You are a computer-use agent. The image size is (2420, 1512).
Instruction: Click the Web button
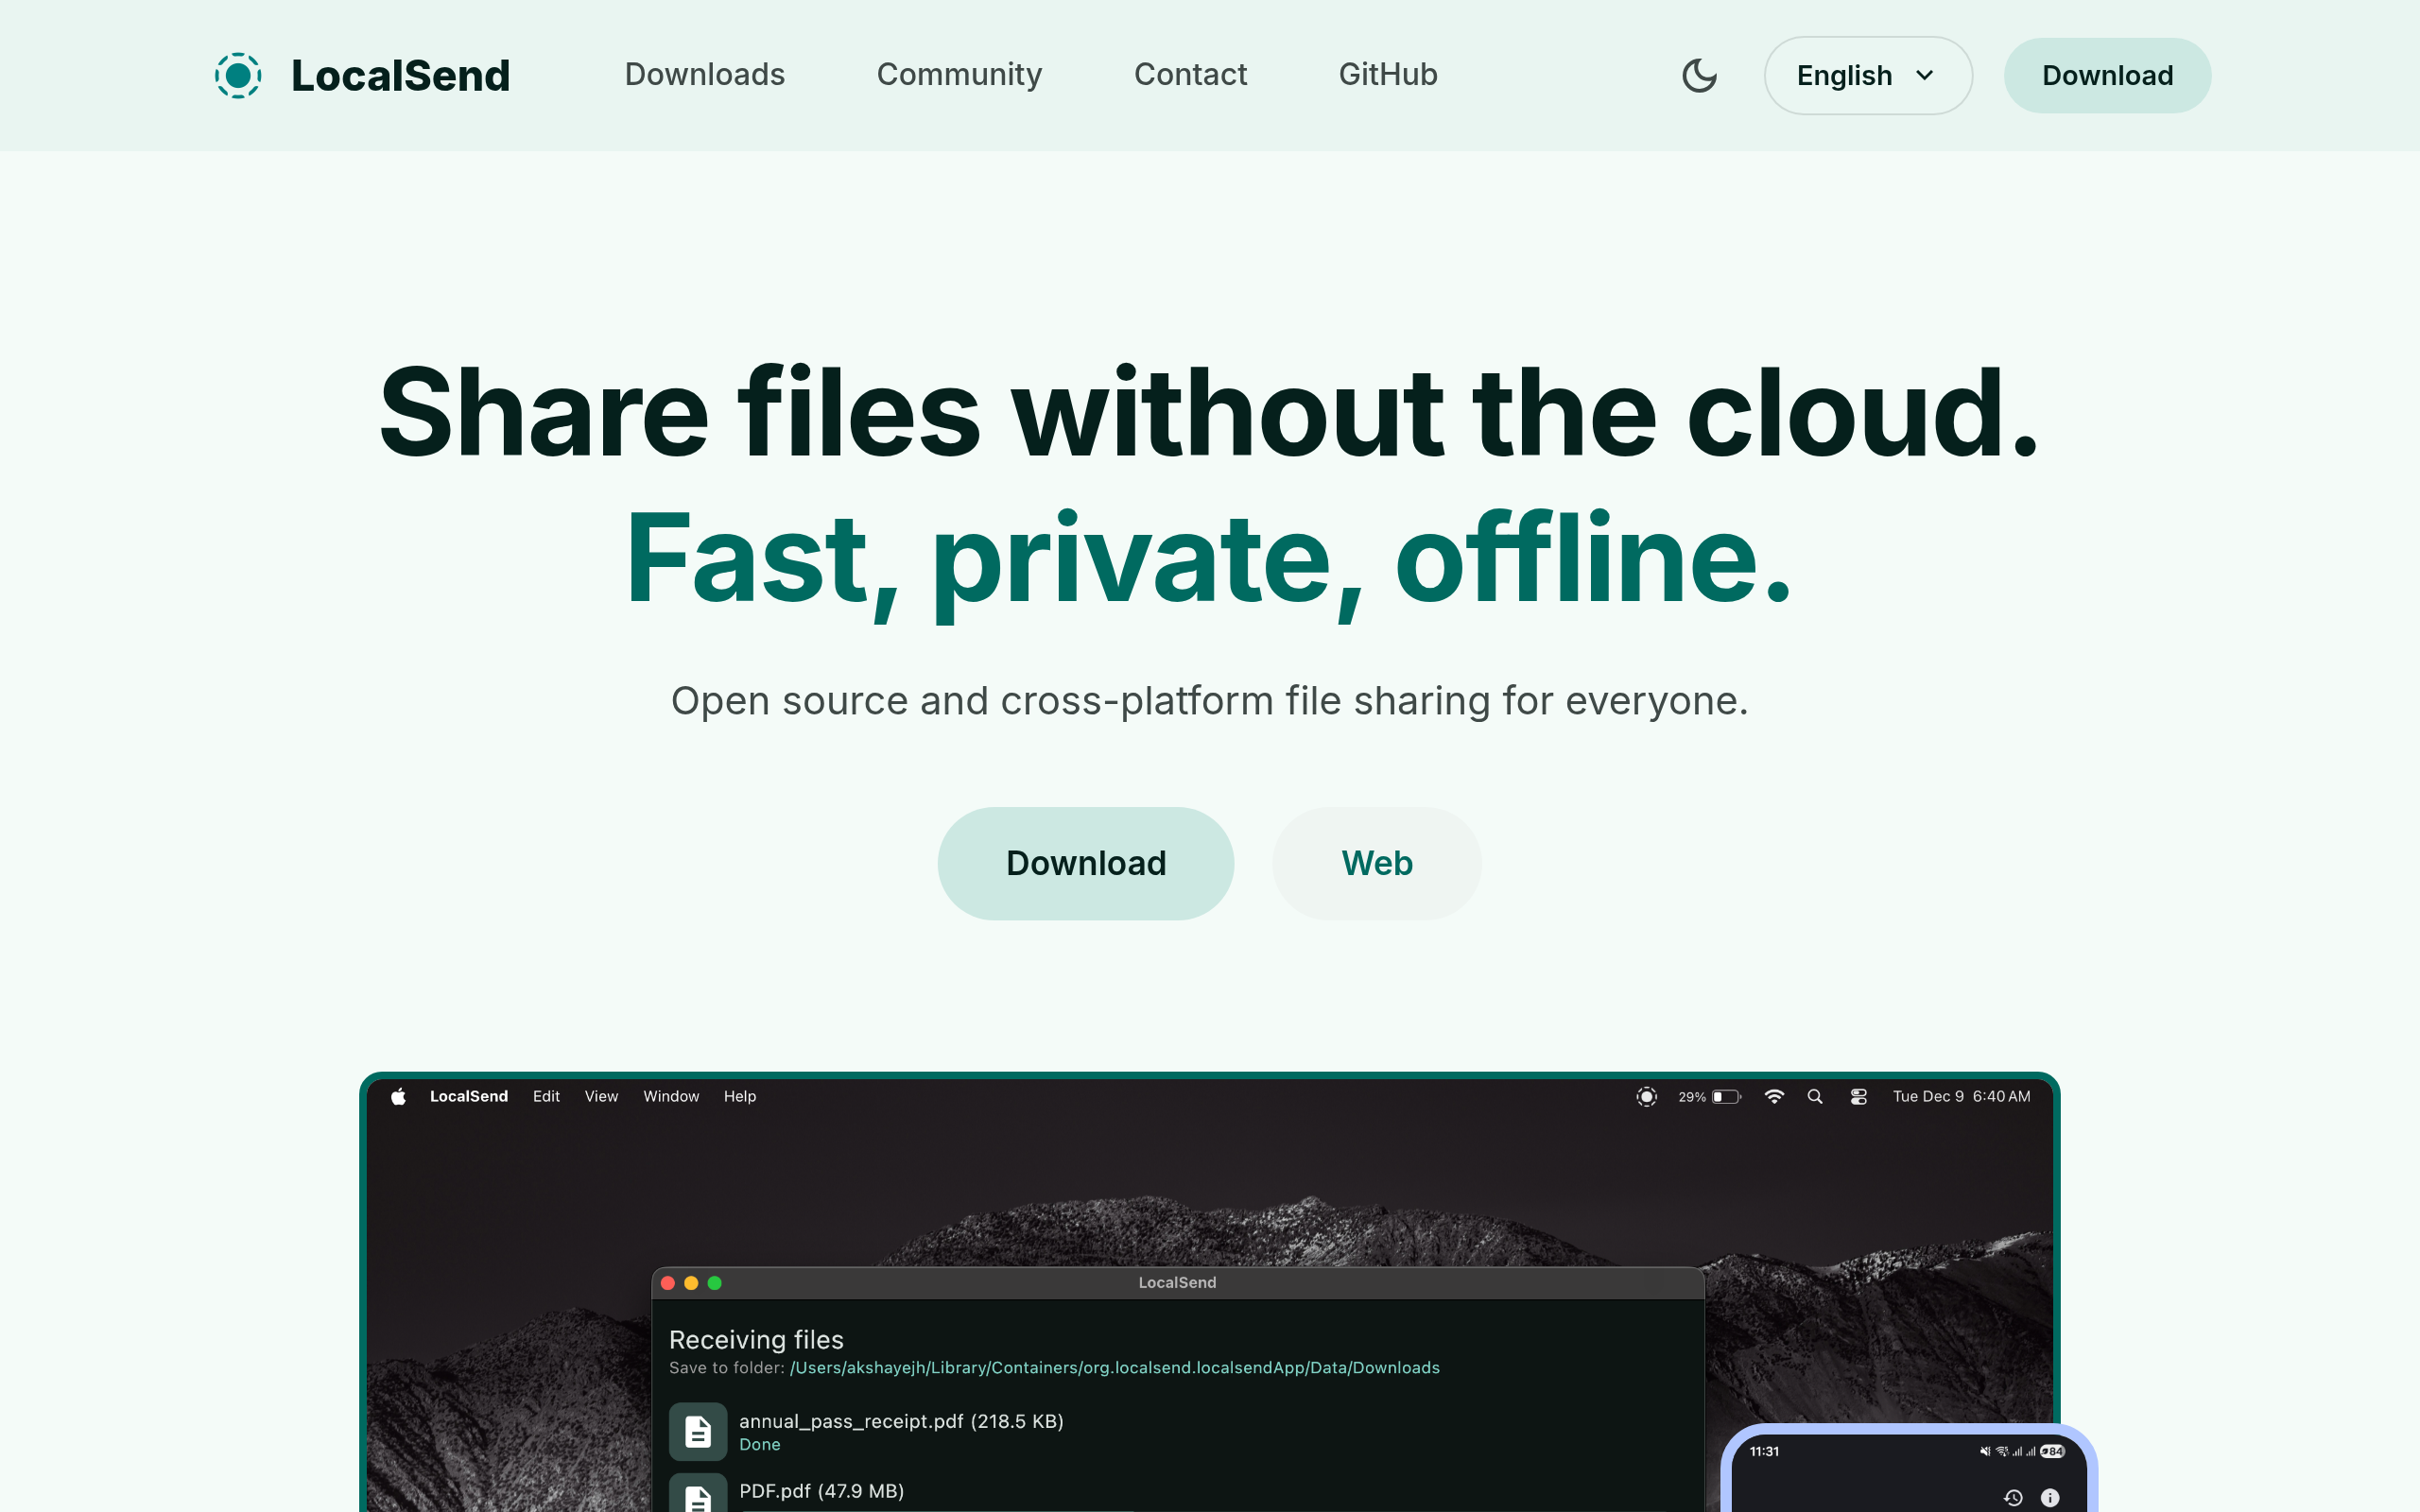pyautogui.click(x=1377, y=863)
